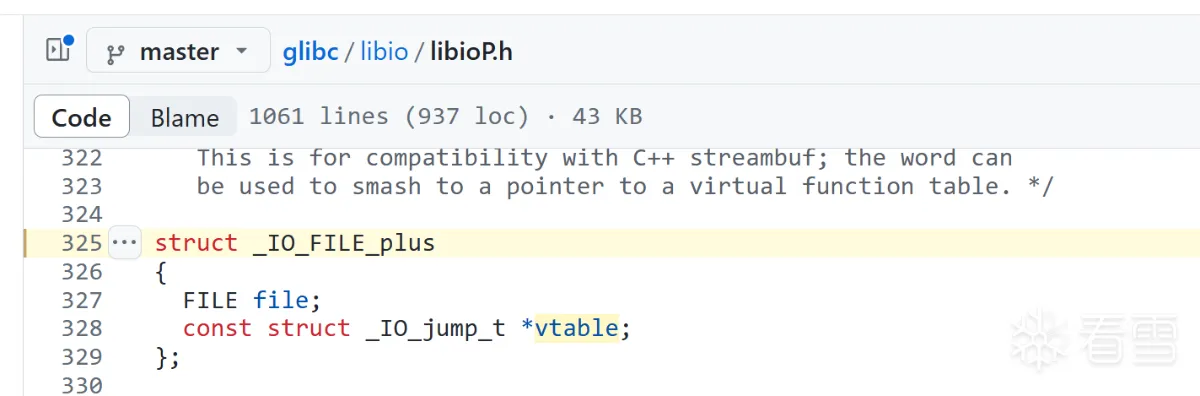The image size is (1200, 396).
Task: Click the FILE type on line 327
Action: click(x=210, y=300)
